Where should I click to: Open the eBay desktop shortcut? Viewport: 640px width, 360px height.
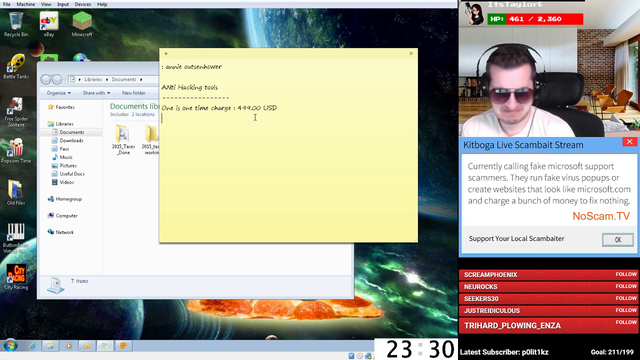coord(49,24)
